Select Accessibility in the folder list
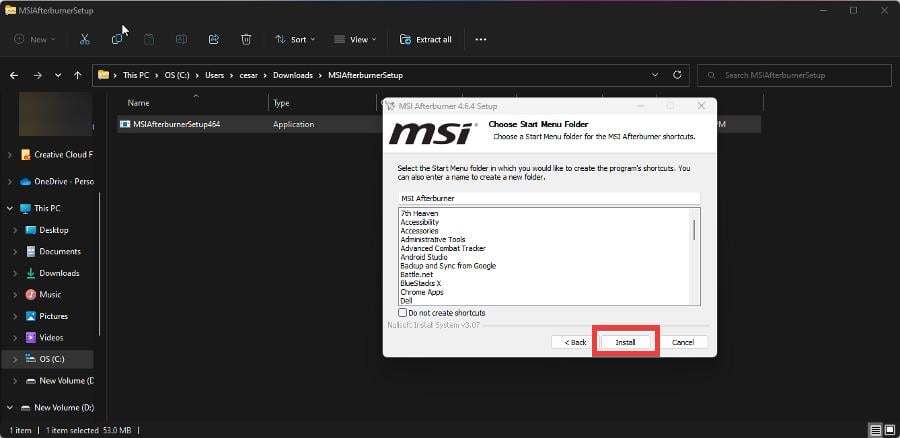This screenshot has height=438, width=900. coord(420,222)
